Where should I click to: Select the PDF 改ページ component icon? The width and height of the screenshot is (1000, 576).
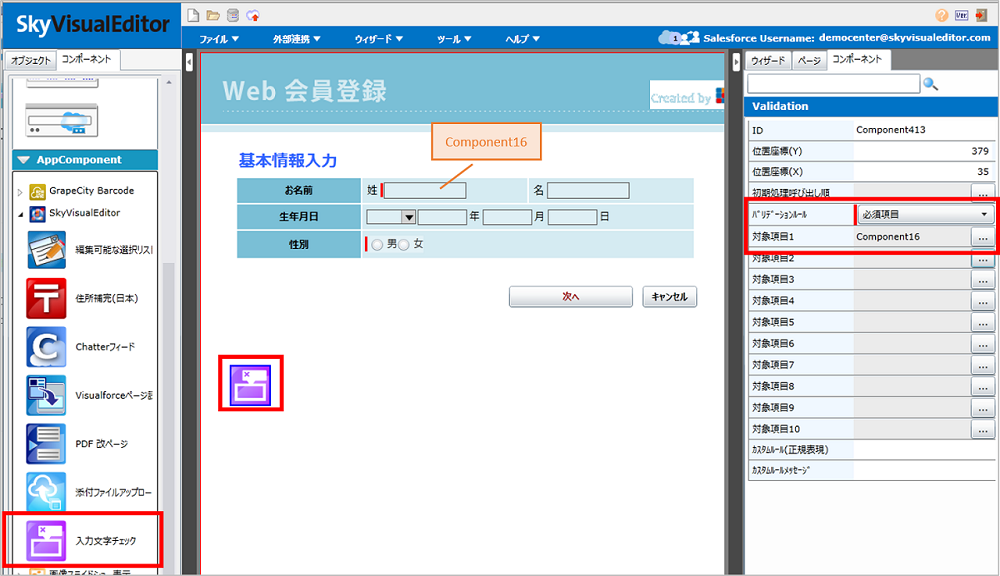[46, 444]
